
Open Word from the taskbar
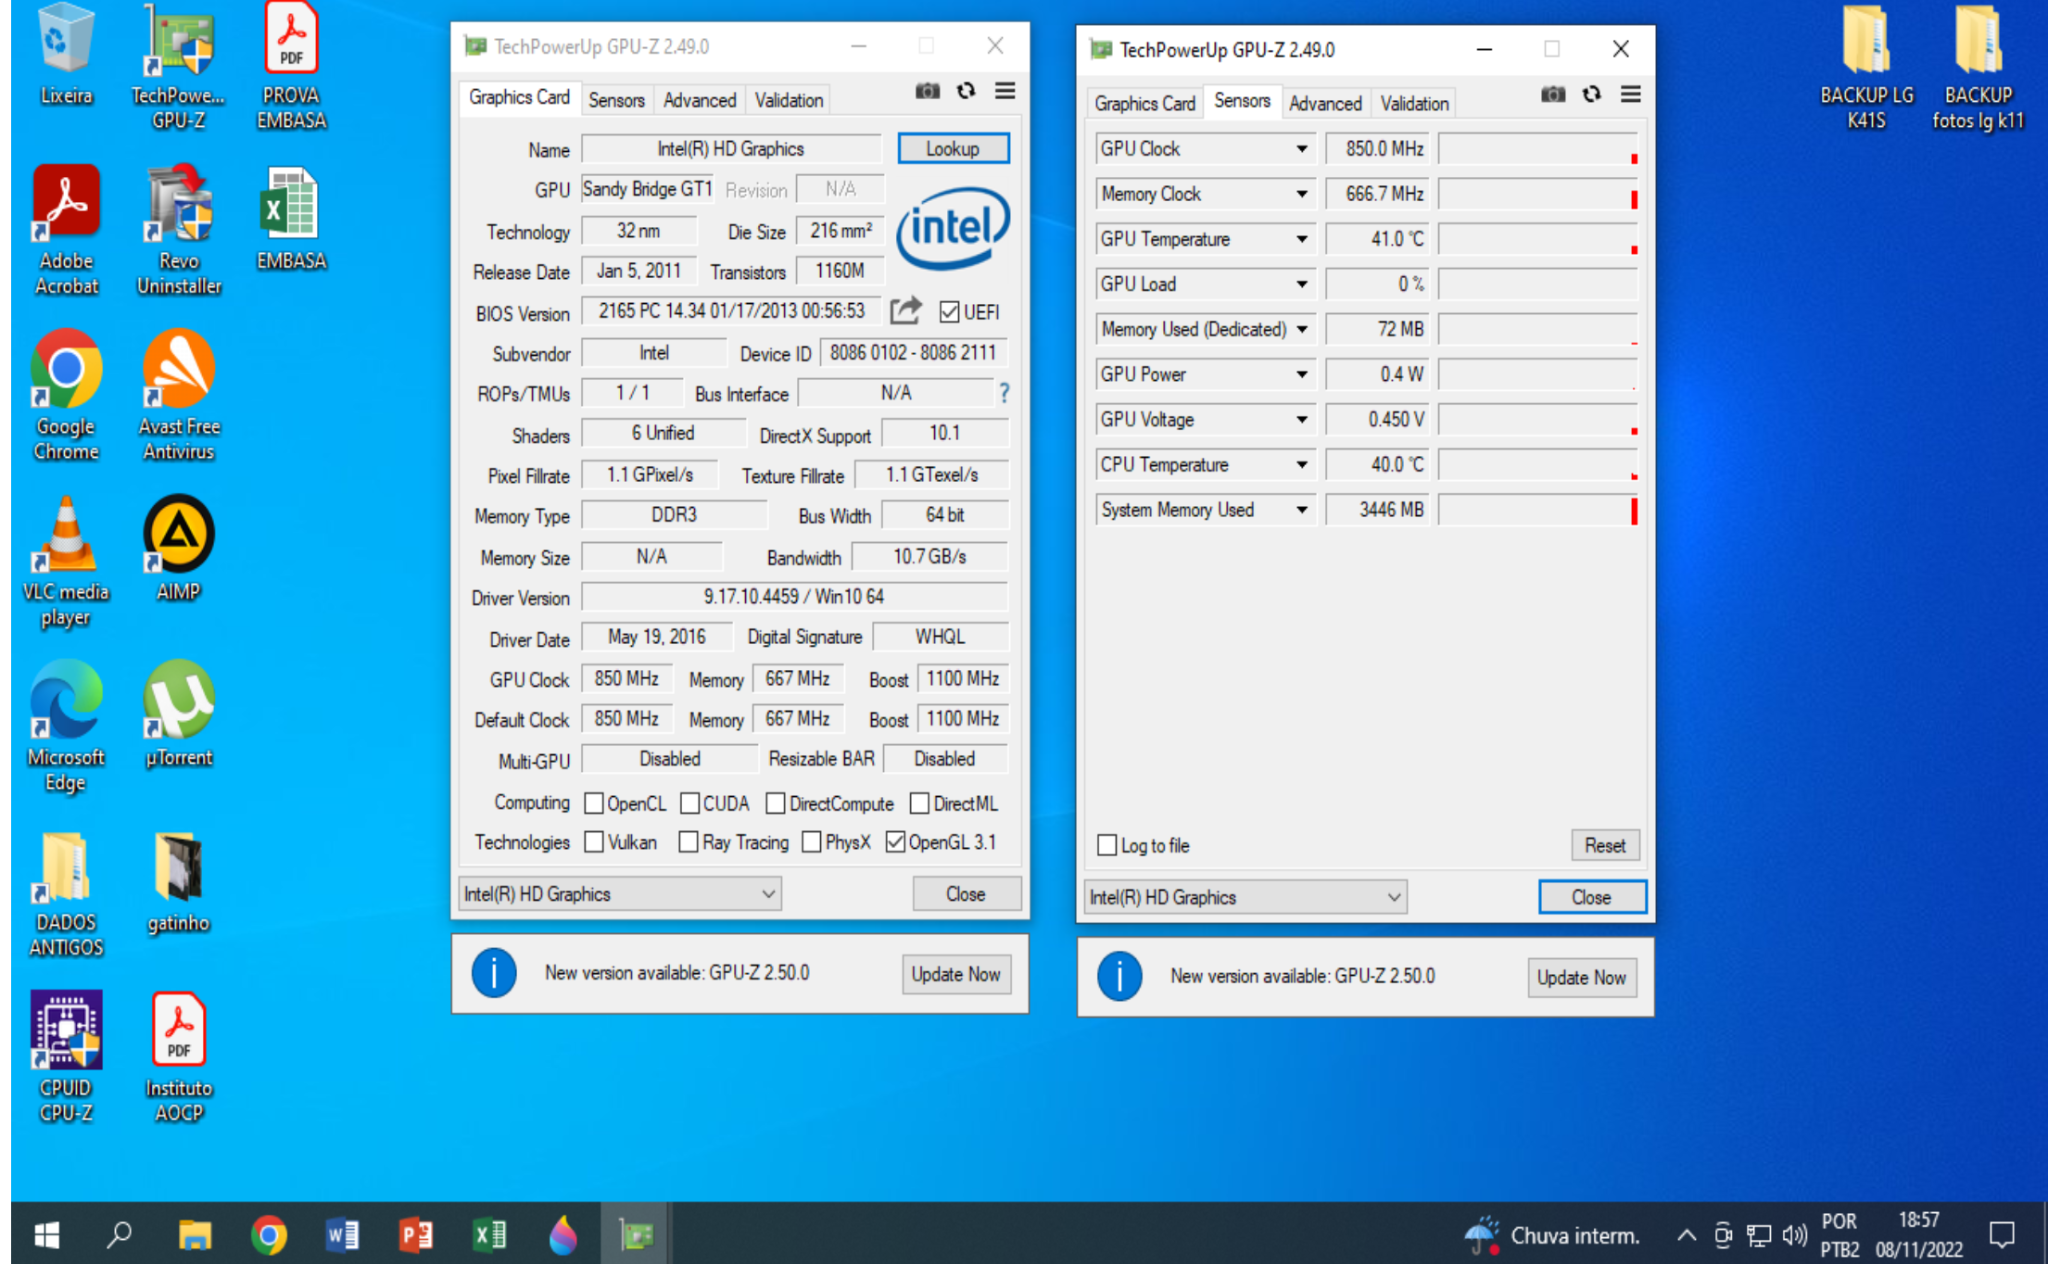coord(342,1236)
